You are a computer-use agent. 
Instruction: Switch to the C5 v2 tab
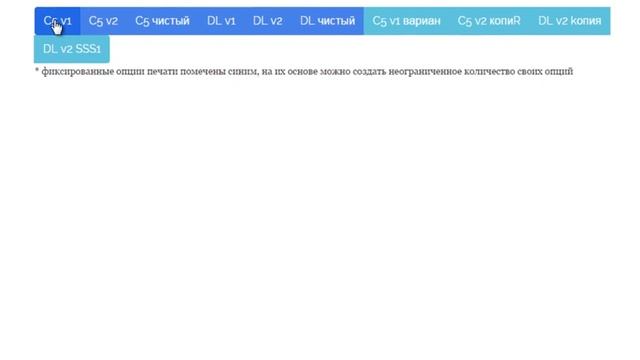103,21
